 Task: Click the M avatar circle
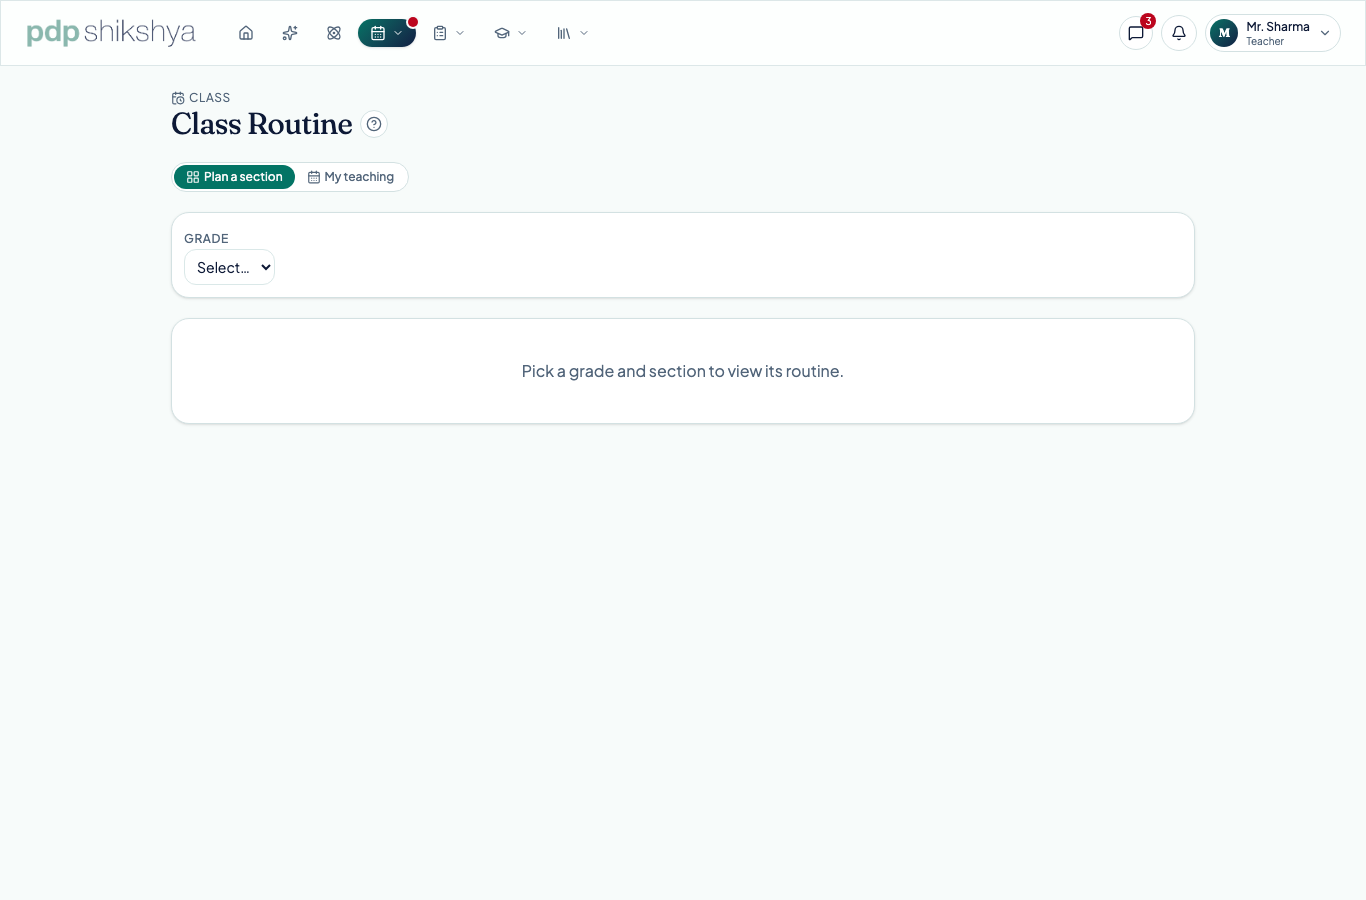point(1224,33)
